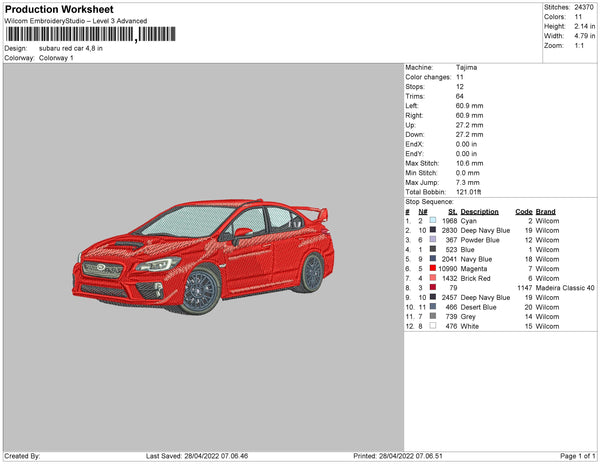Image resolution: width=600 pixels, height=464 pixels.
Task: Click the 'Grey' description text
Action: coord(468,317)
